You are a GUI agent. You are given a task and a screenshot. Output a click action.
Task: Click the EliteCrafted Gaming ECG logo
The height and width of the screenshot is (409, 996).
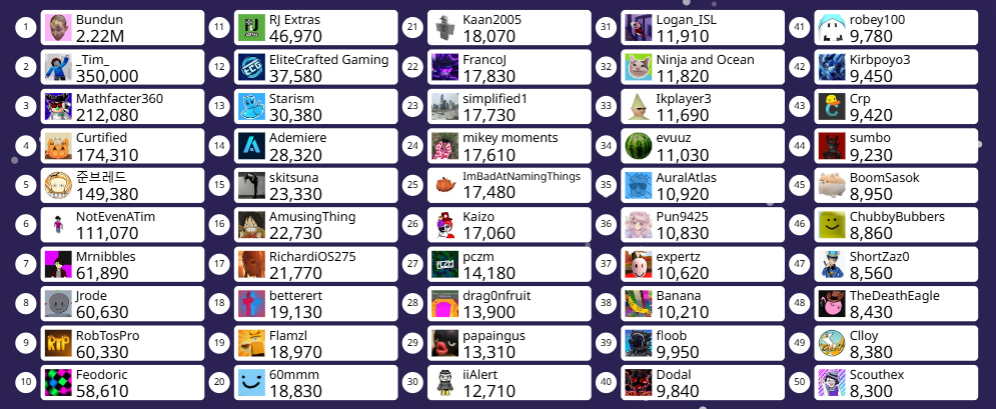click(252, 67)
